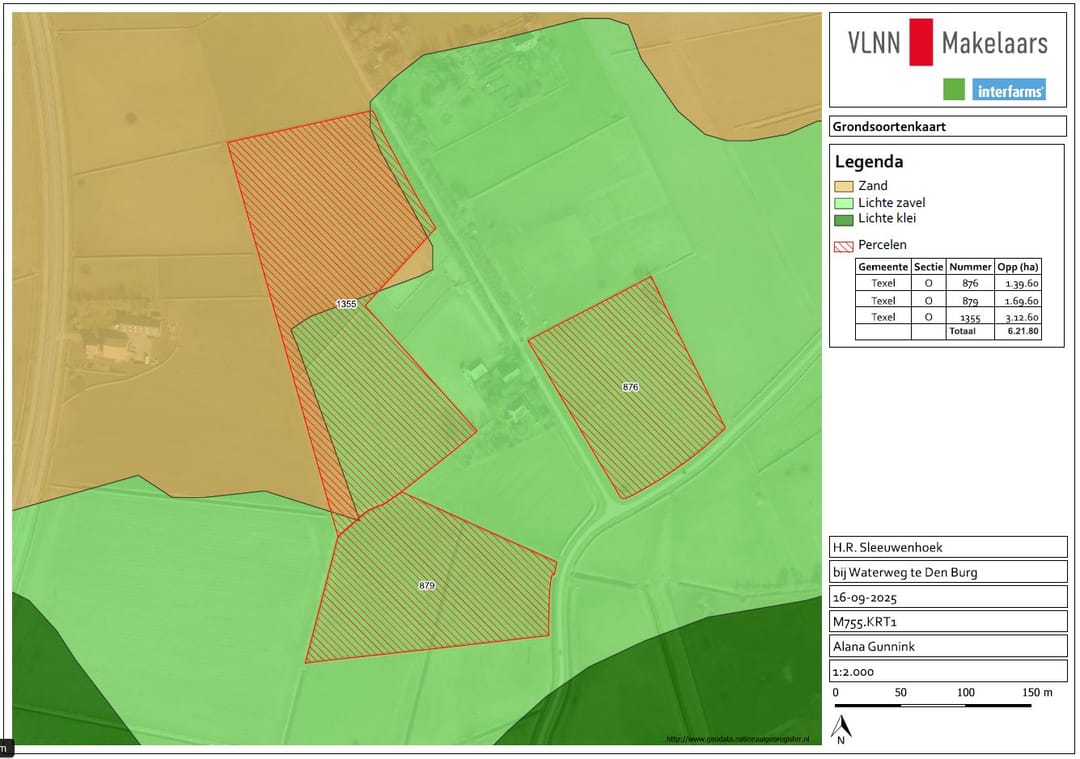
Task: Click the green square beside interfarms
Action: [x=954, y=90]
